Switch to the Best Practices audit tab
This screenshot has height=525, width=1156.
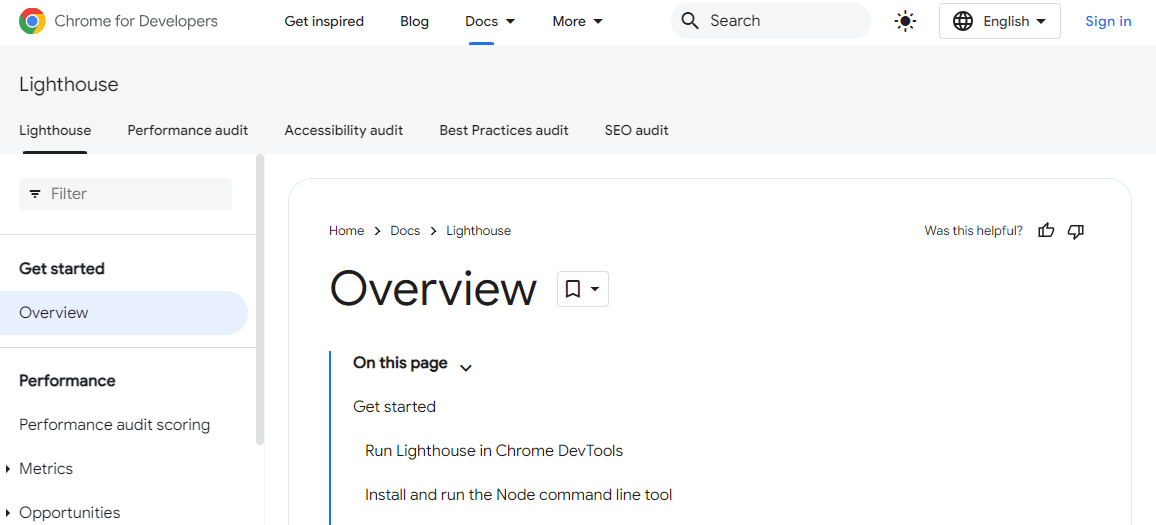[504, 131]
